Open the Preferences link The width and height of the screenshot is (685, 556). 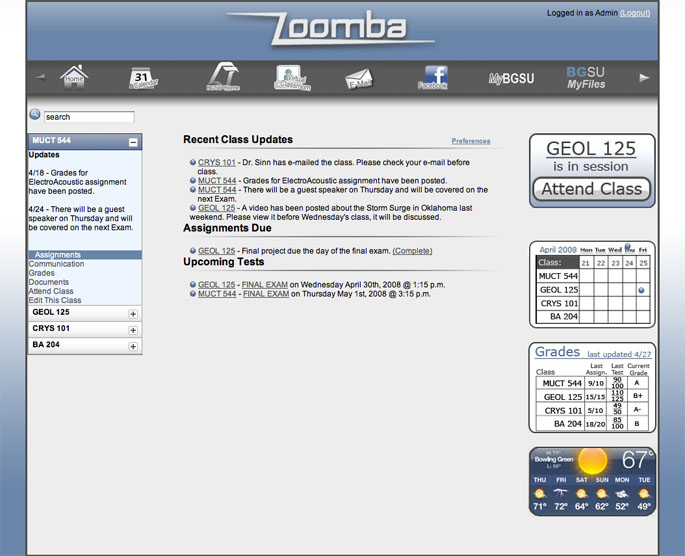(471, 141)
